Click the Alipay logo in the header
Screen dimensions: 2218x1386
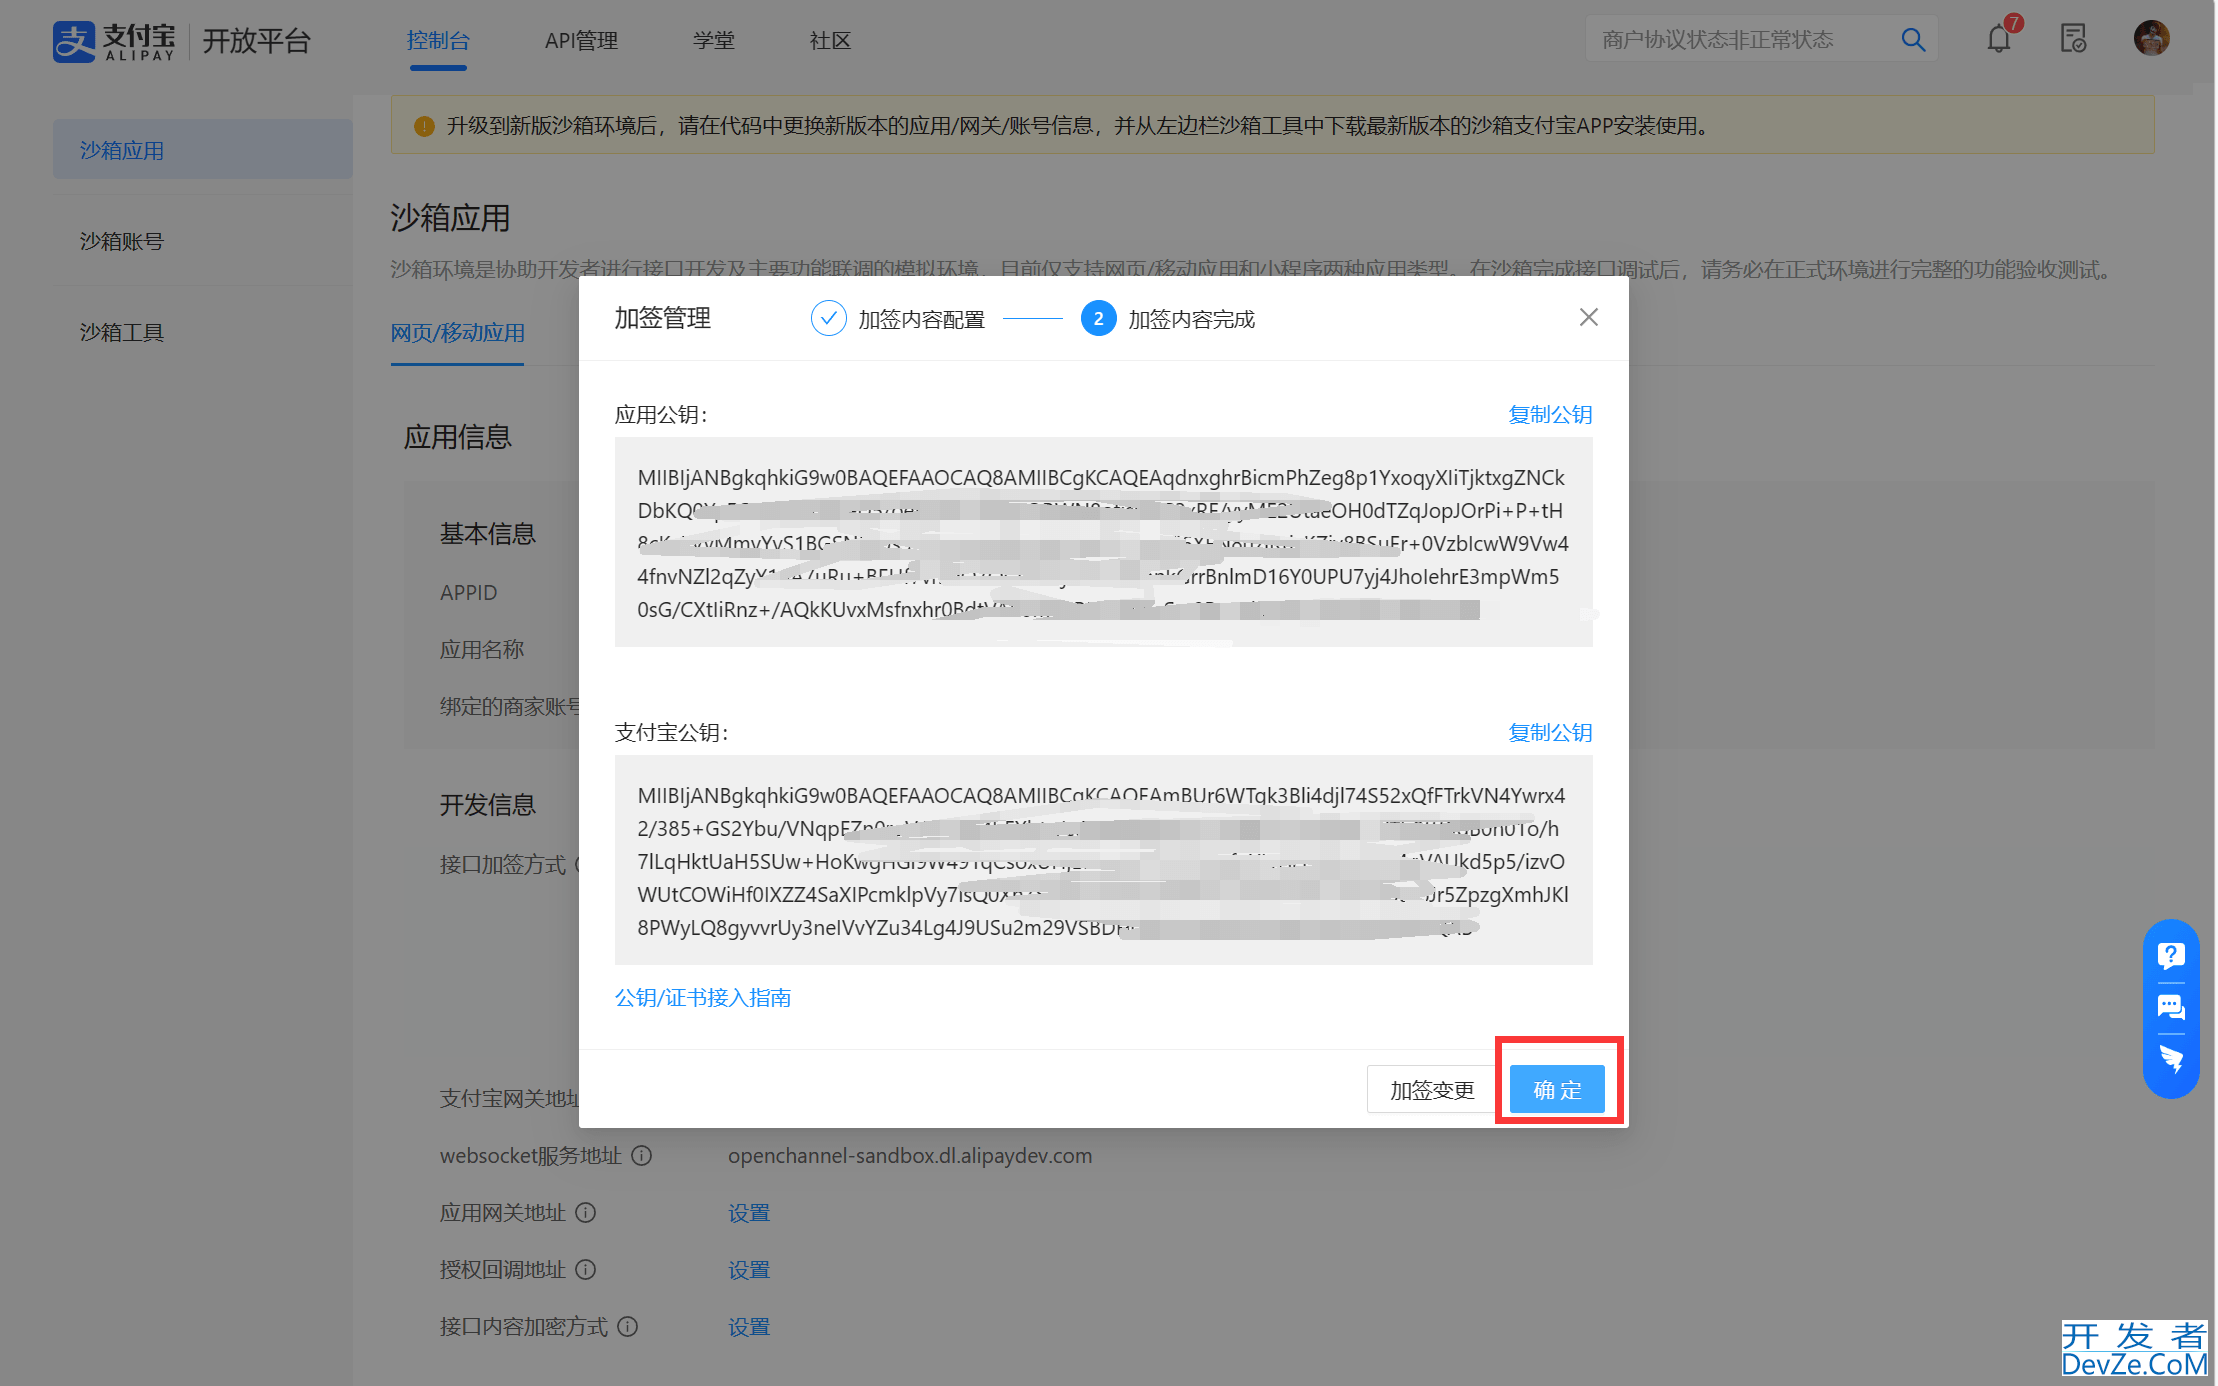tap(114, 41)
